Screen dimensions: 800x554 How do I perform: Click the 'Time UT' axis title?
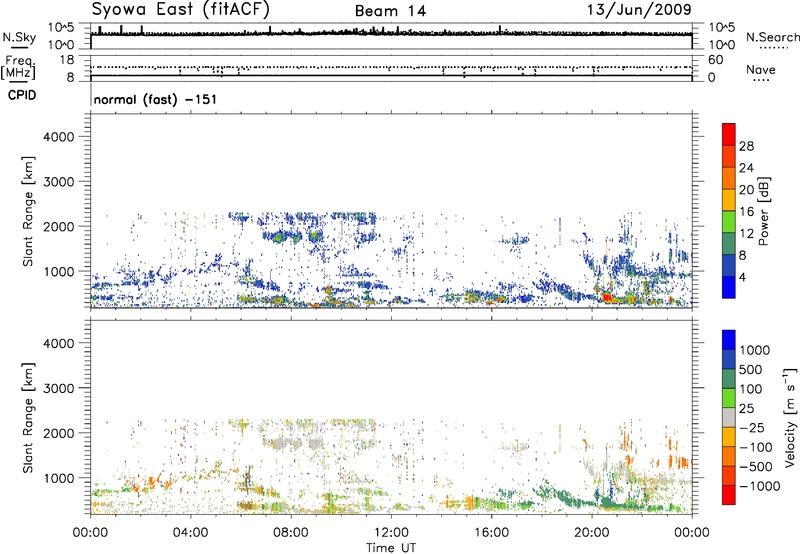coord(391,547)
